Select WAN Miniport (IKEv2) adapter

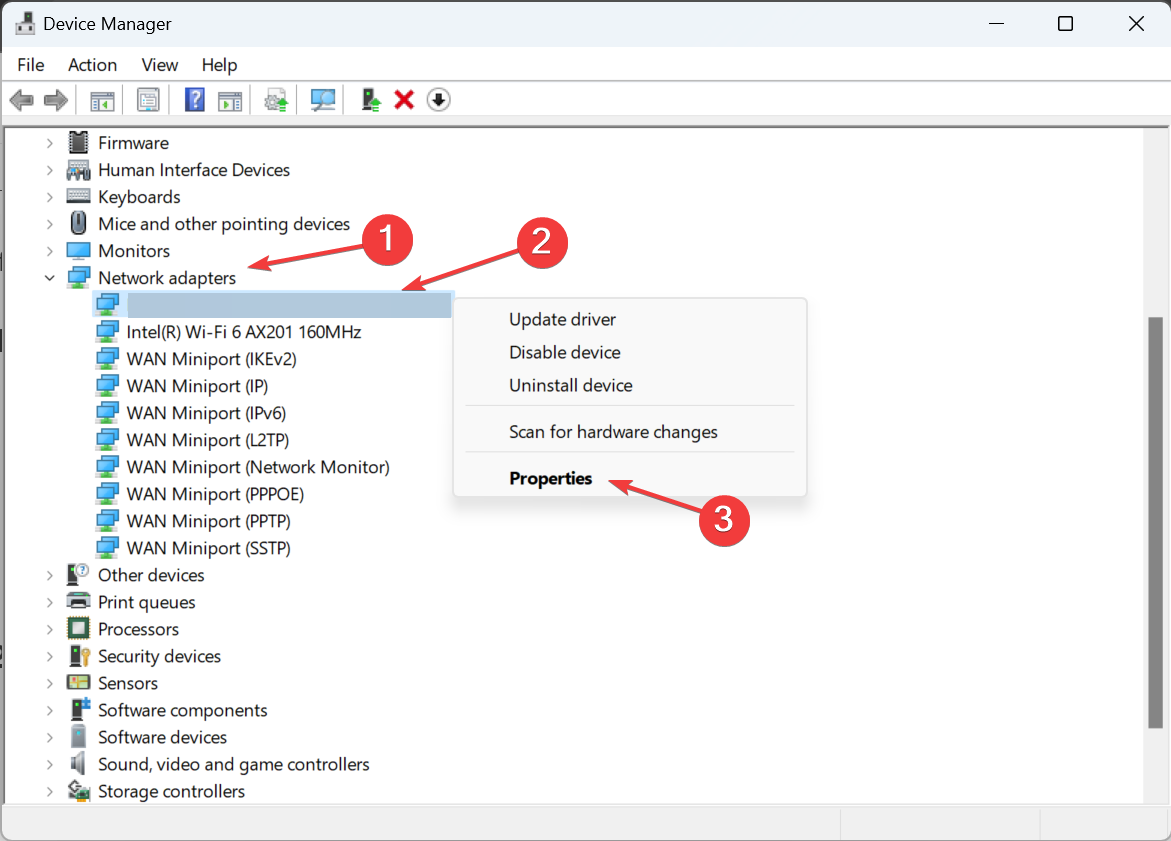coord(211,359)
